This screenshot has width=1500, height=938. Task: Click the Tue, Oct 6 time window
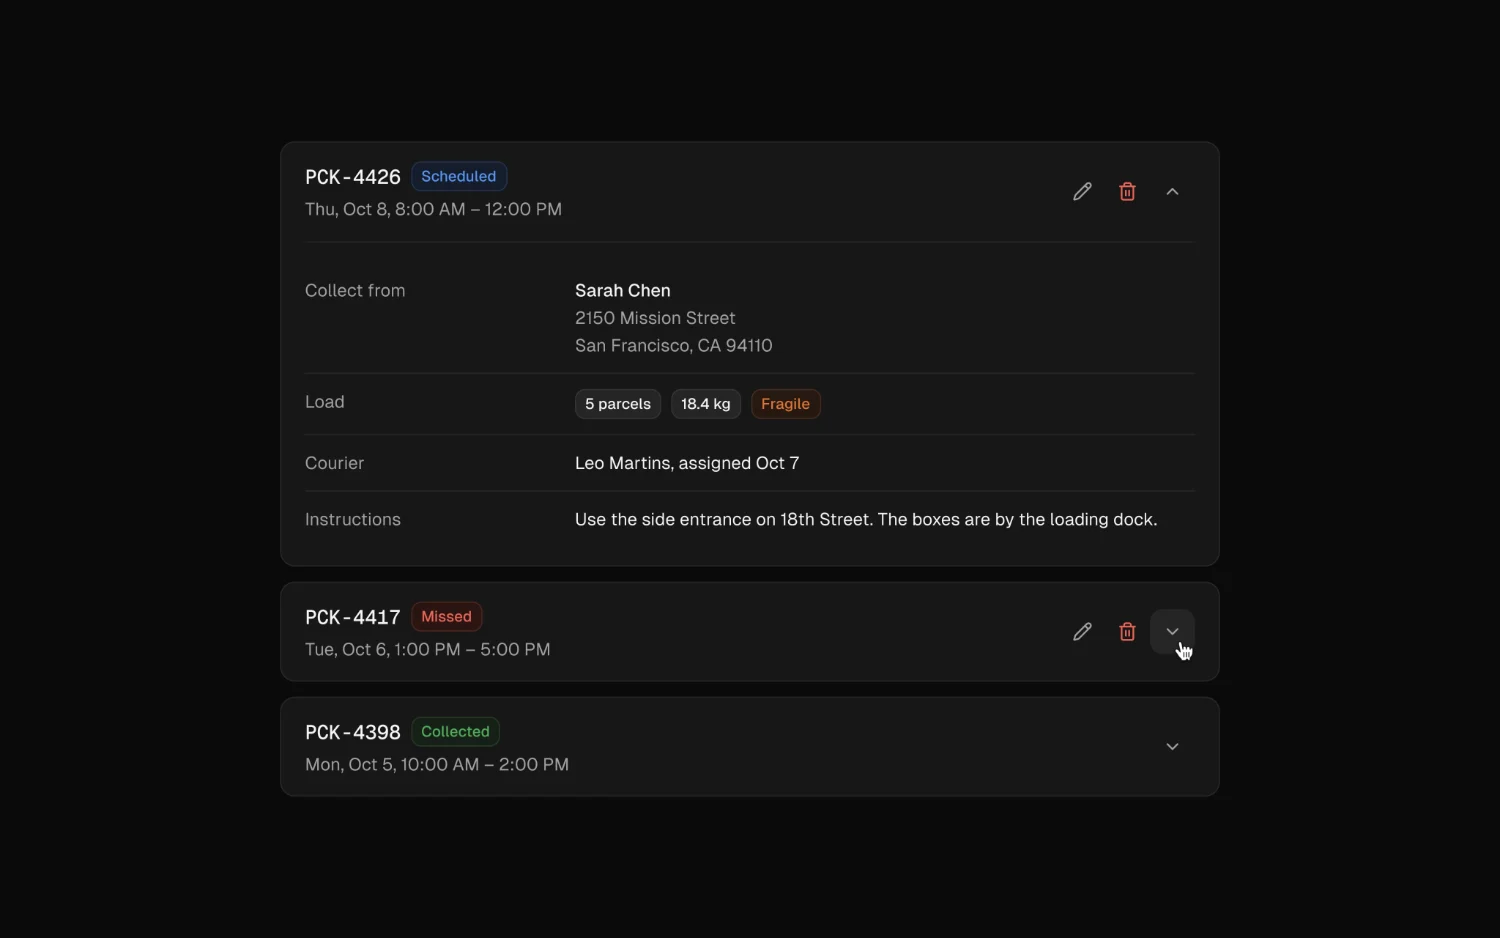click(x=428, y=649)
